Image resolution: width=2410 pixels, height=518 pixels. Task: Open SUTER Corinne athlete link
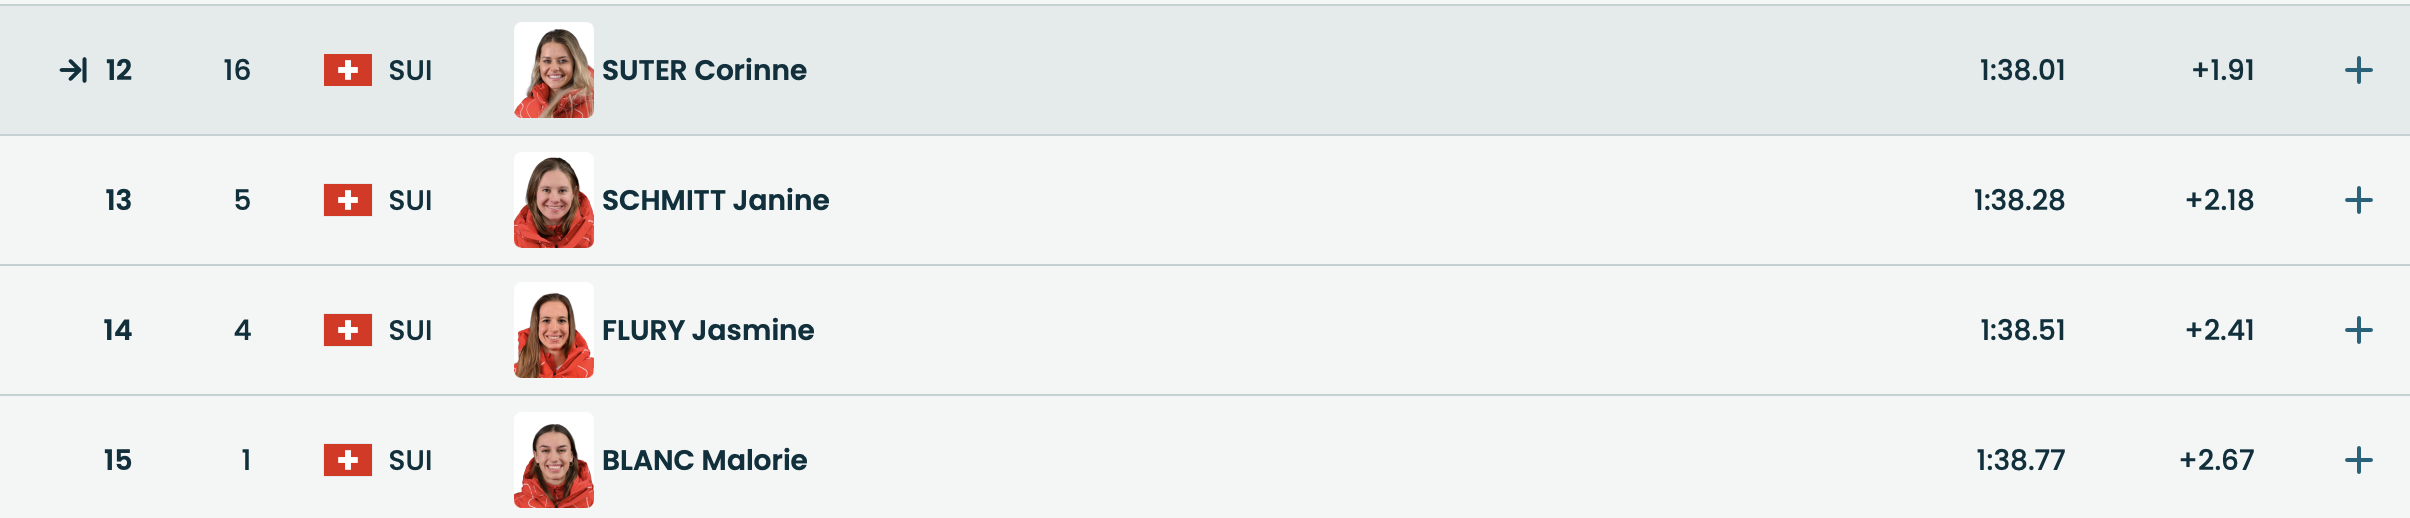point(704,70)
